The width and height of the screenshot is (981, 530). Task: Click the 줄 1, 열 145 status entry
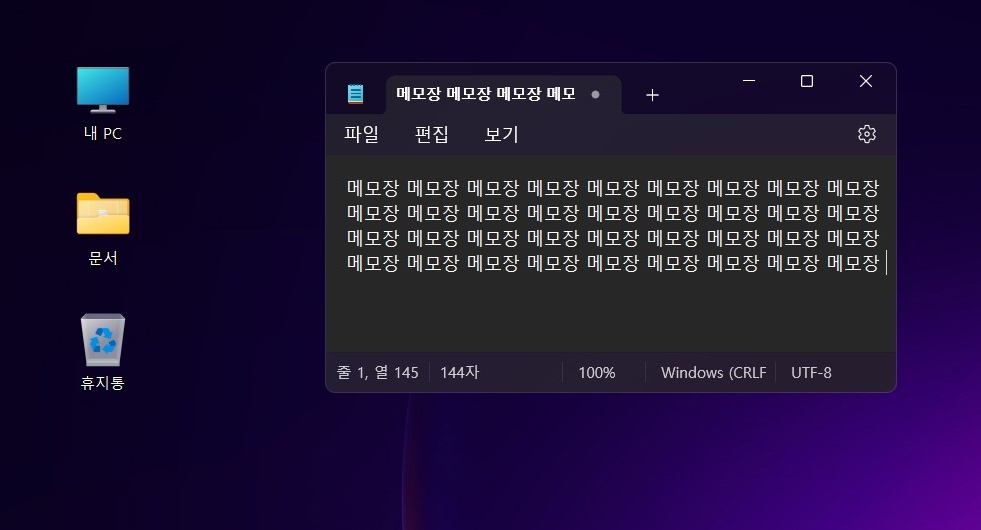click(378, 372)
